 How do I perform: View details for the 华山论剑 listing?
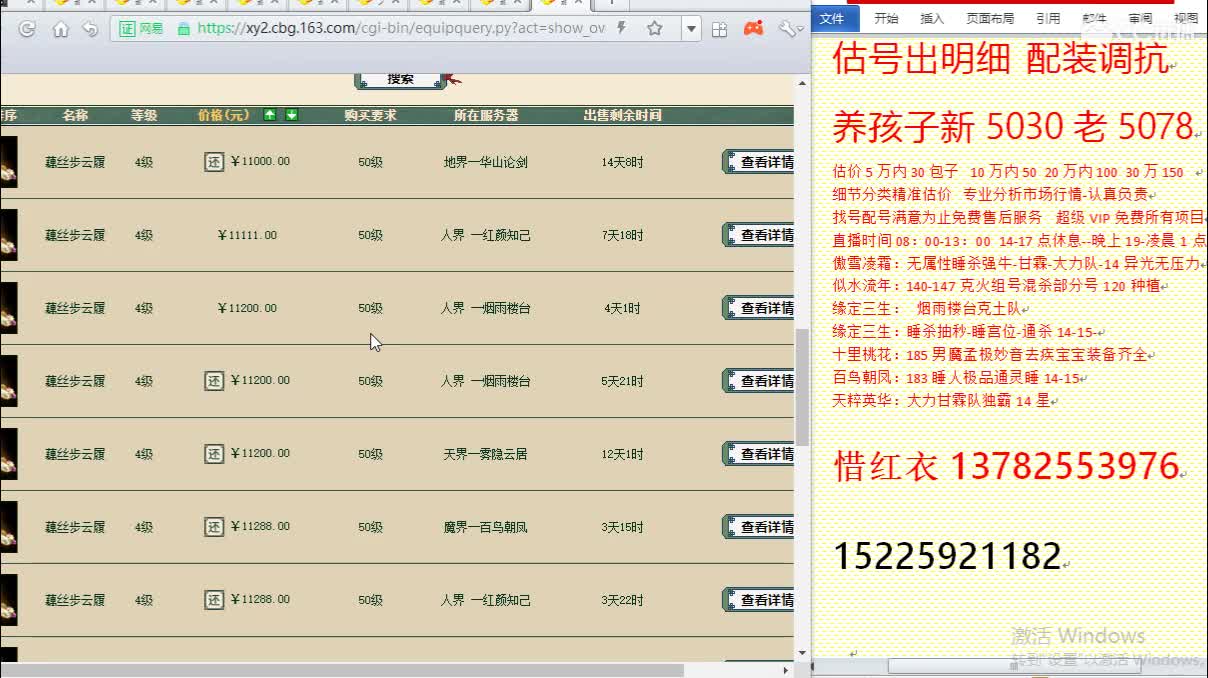[x=758, y=162]
